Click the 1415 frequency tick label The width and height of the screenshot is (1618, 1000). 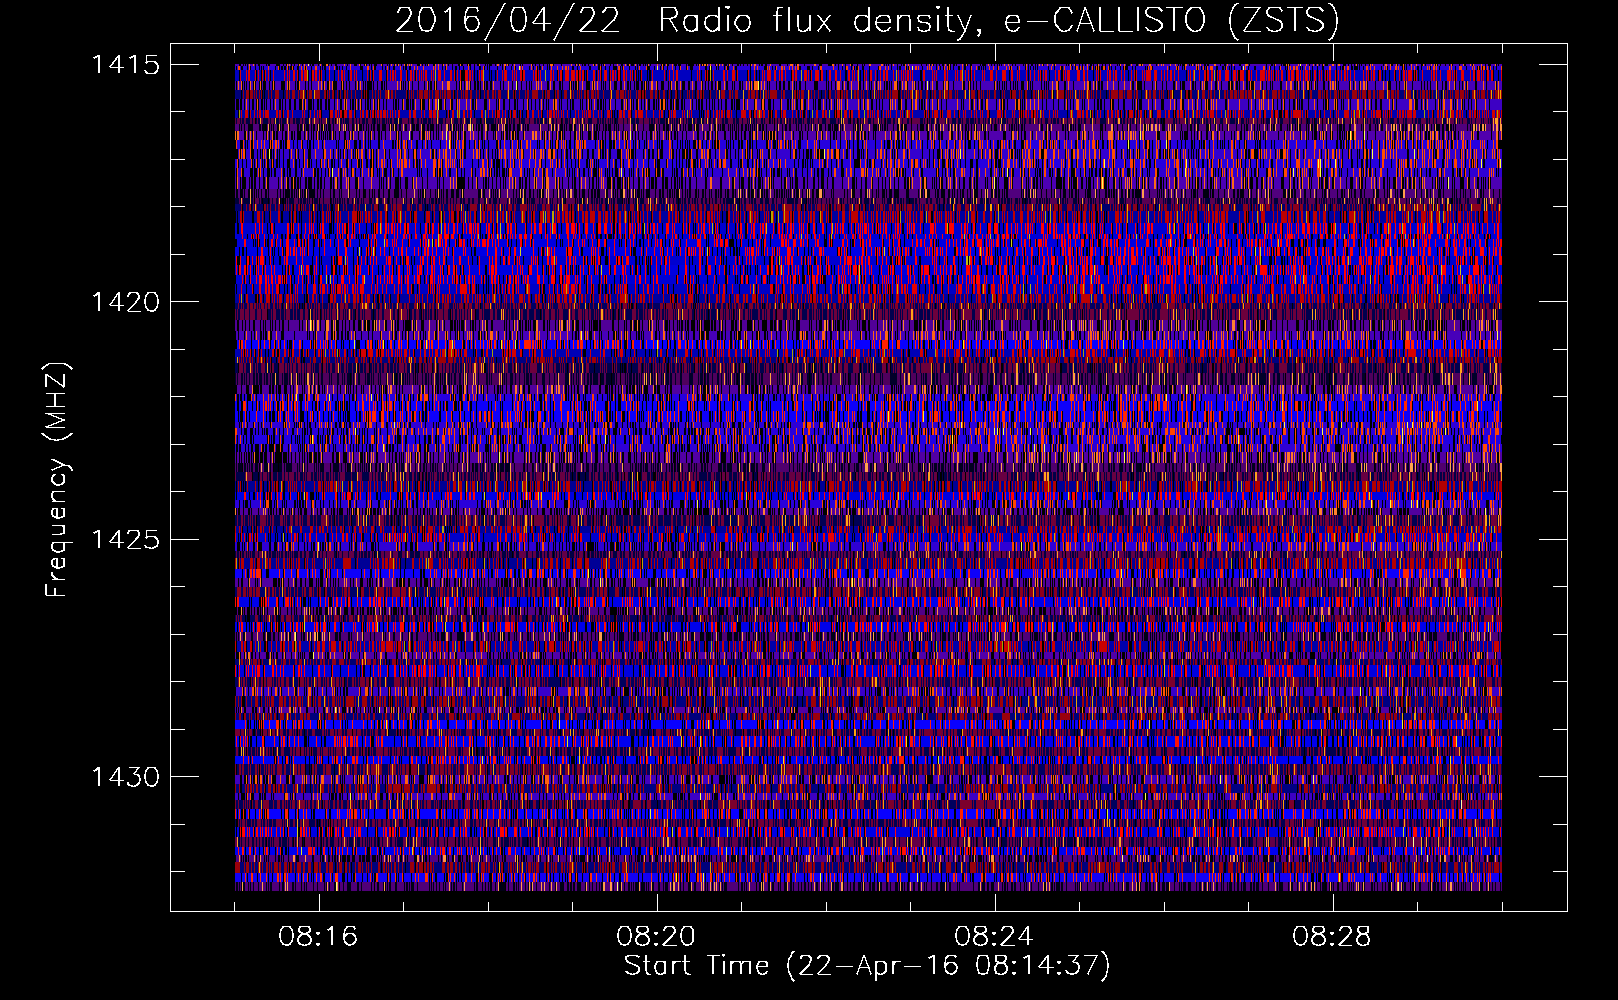pyautogui.click(x=125, y=65)
